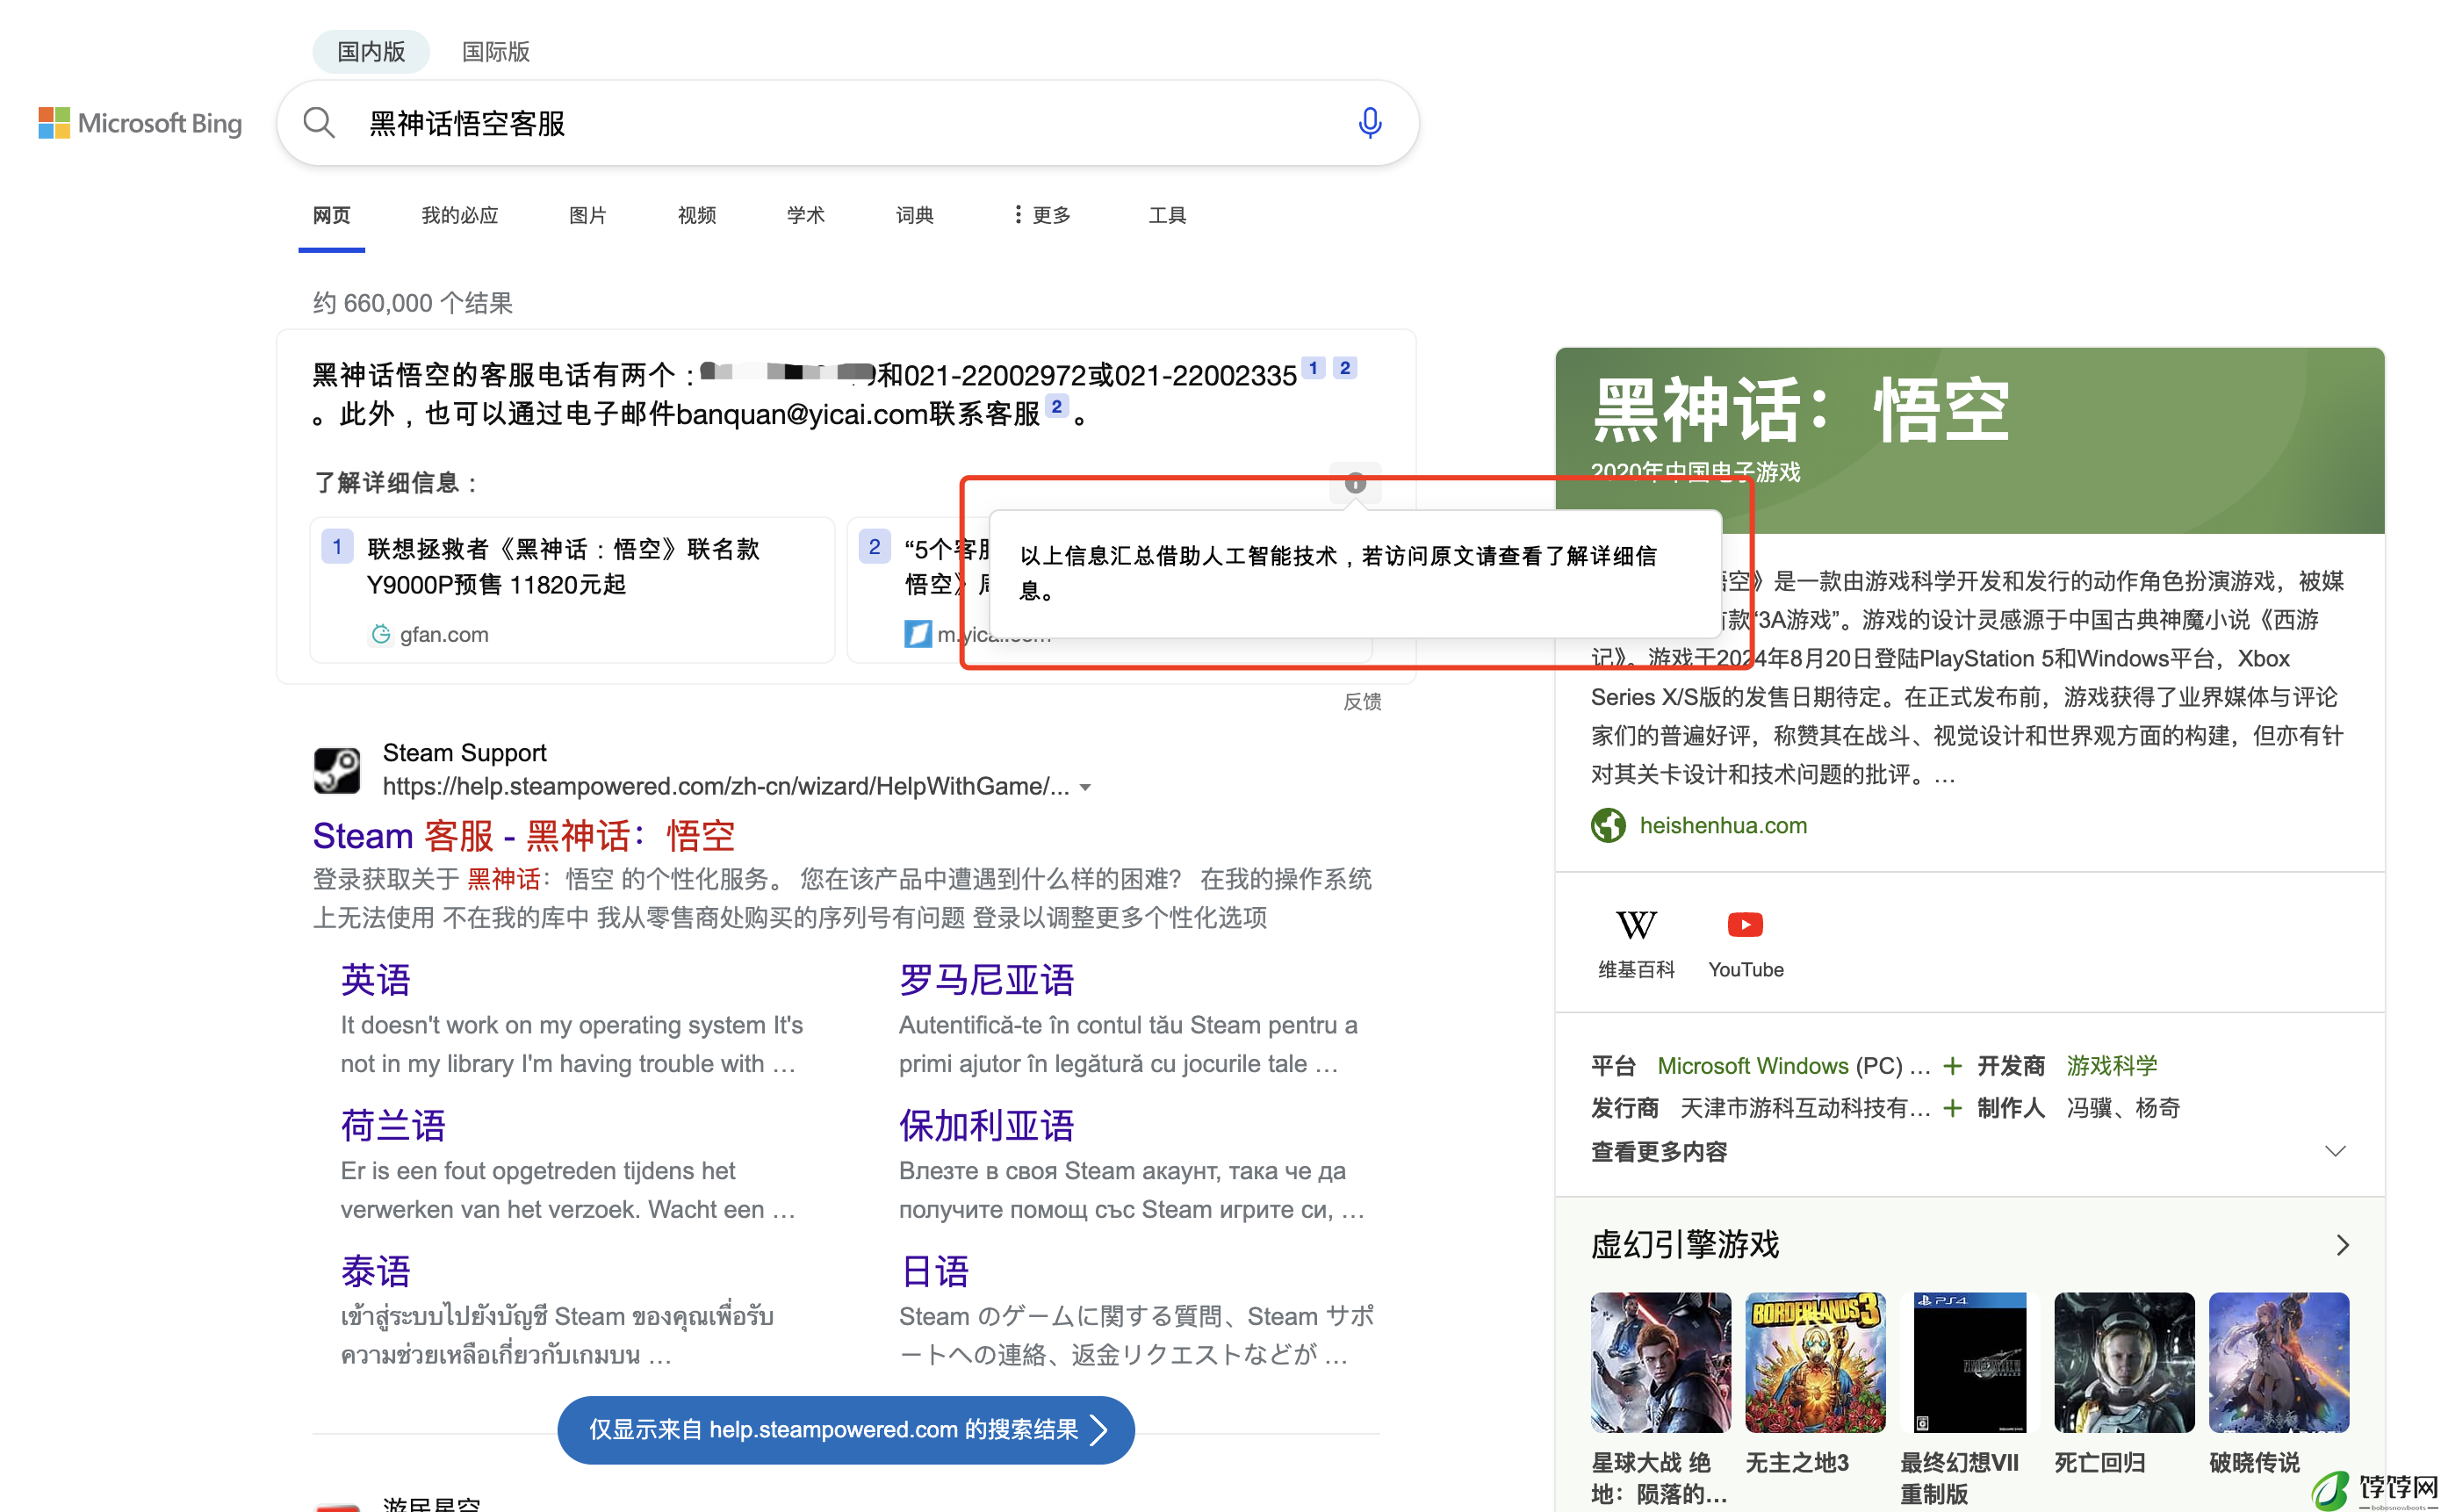Expand the Steam Support URL dropdown arrow
The height and width of the screenshot is (1512, 2441).
pyautogui.click(x=1085, y=788)
